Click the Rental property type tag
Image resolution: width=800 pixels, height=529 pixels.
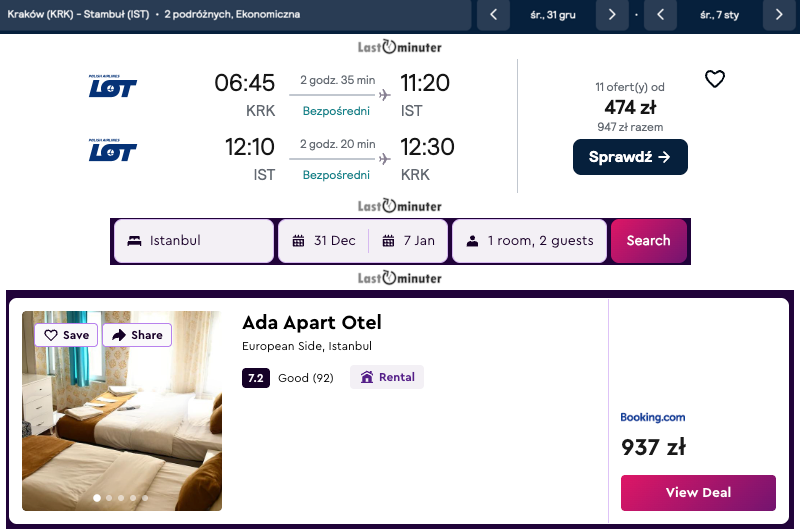(x=387, y=378)
